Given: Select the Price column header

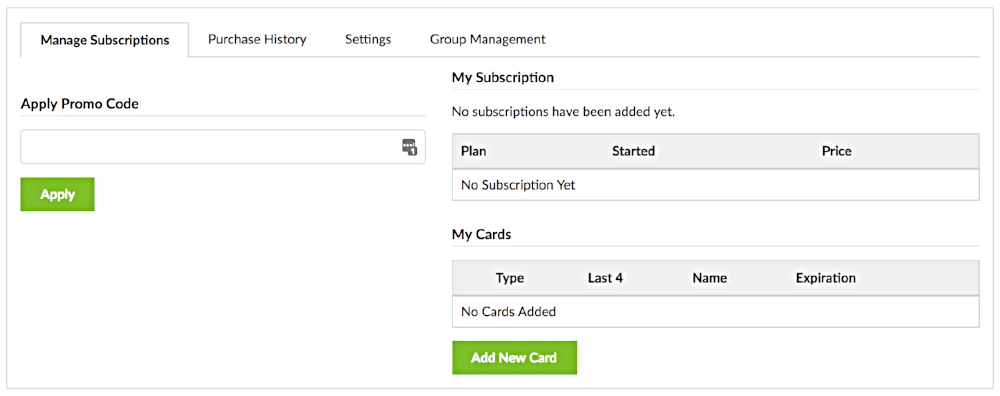Looking at the screenshot, I should (837, 151).
